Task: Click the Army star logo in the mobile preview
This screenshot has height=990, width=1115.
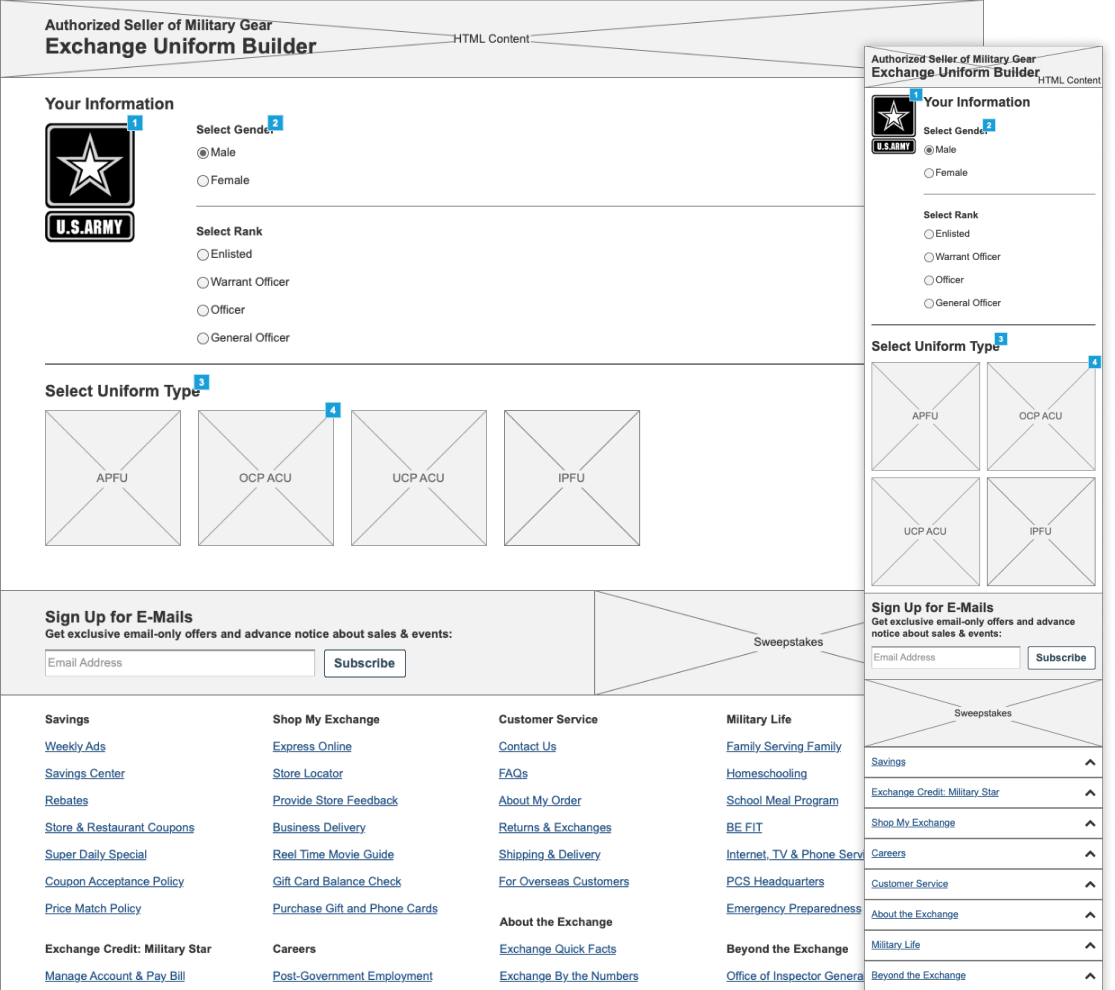Action: click(x=893, y=119)
